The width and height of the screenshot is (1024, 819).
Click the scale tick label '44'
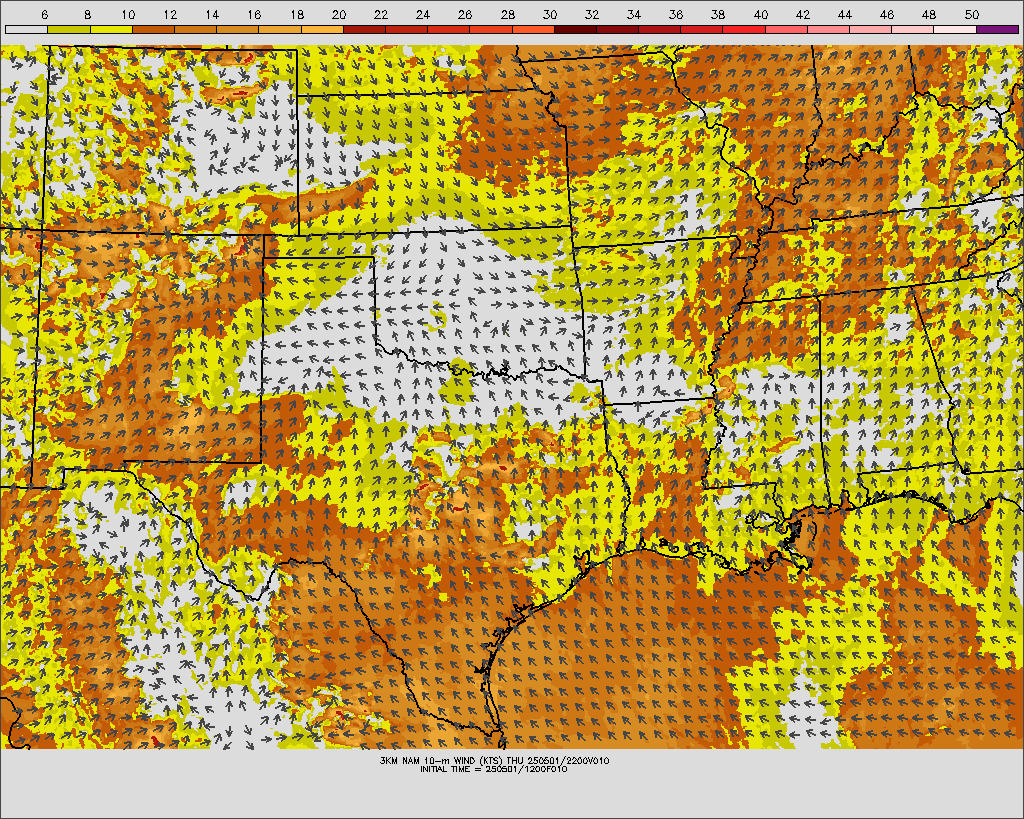[844, 14]
